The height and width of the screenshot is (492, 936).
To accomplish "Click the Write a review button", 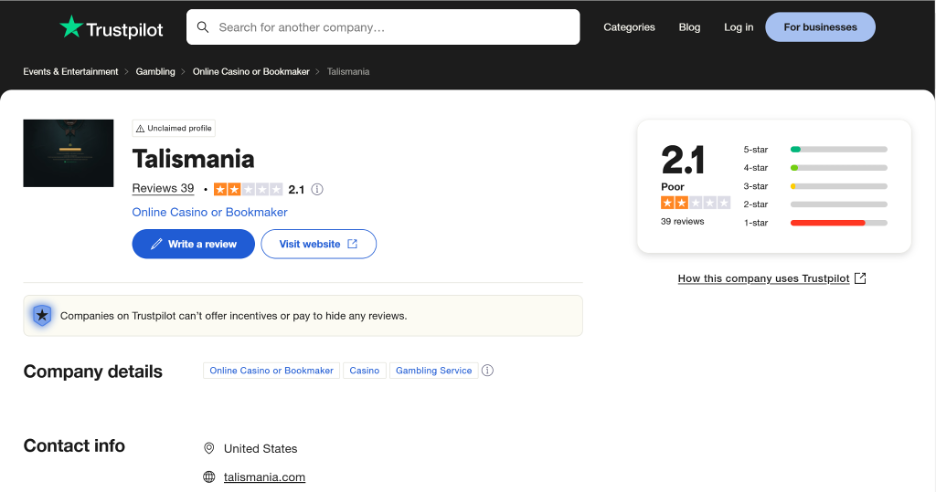I will point(193,244).
